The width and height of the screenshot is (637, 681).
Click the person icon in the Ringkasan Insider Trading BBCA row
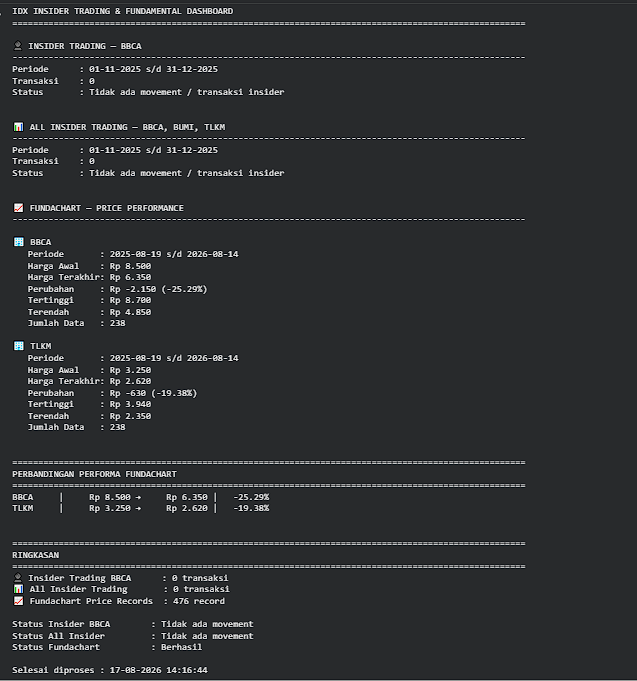[18, 578]
